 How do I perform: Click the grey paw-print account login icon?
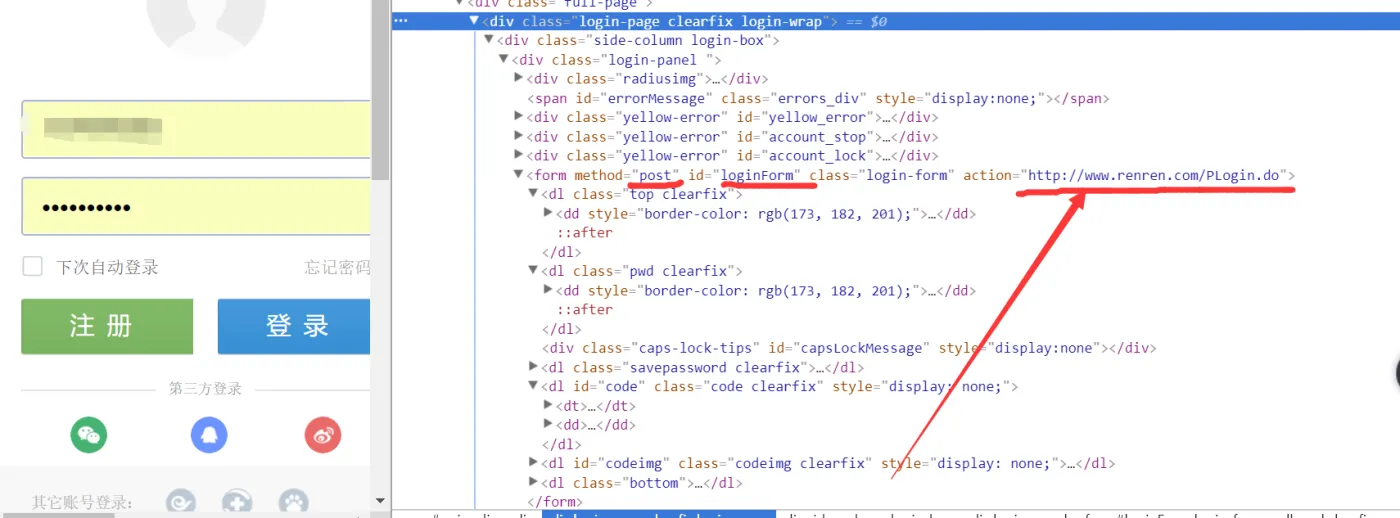[293, 501]
